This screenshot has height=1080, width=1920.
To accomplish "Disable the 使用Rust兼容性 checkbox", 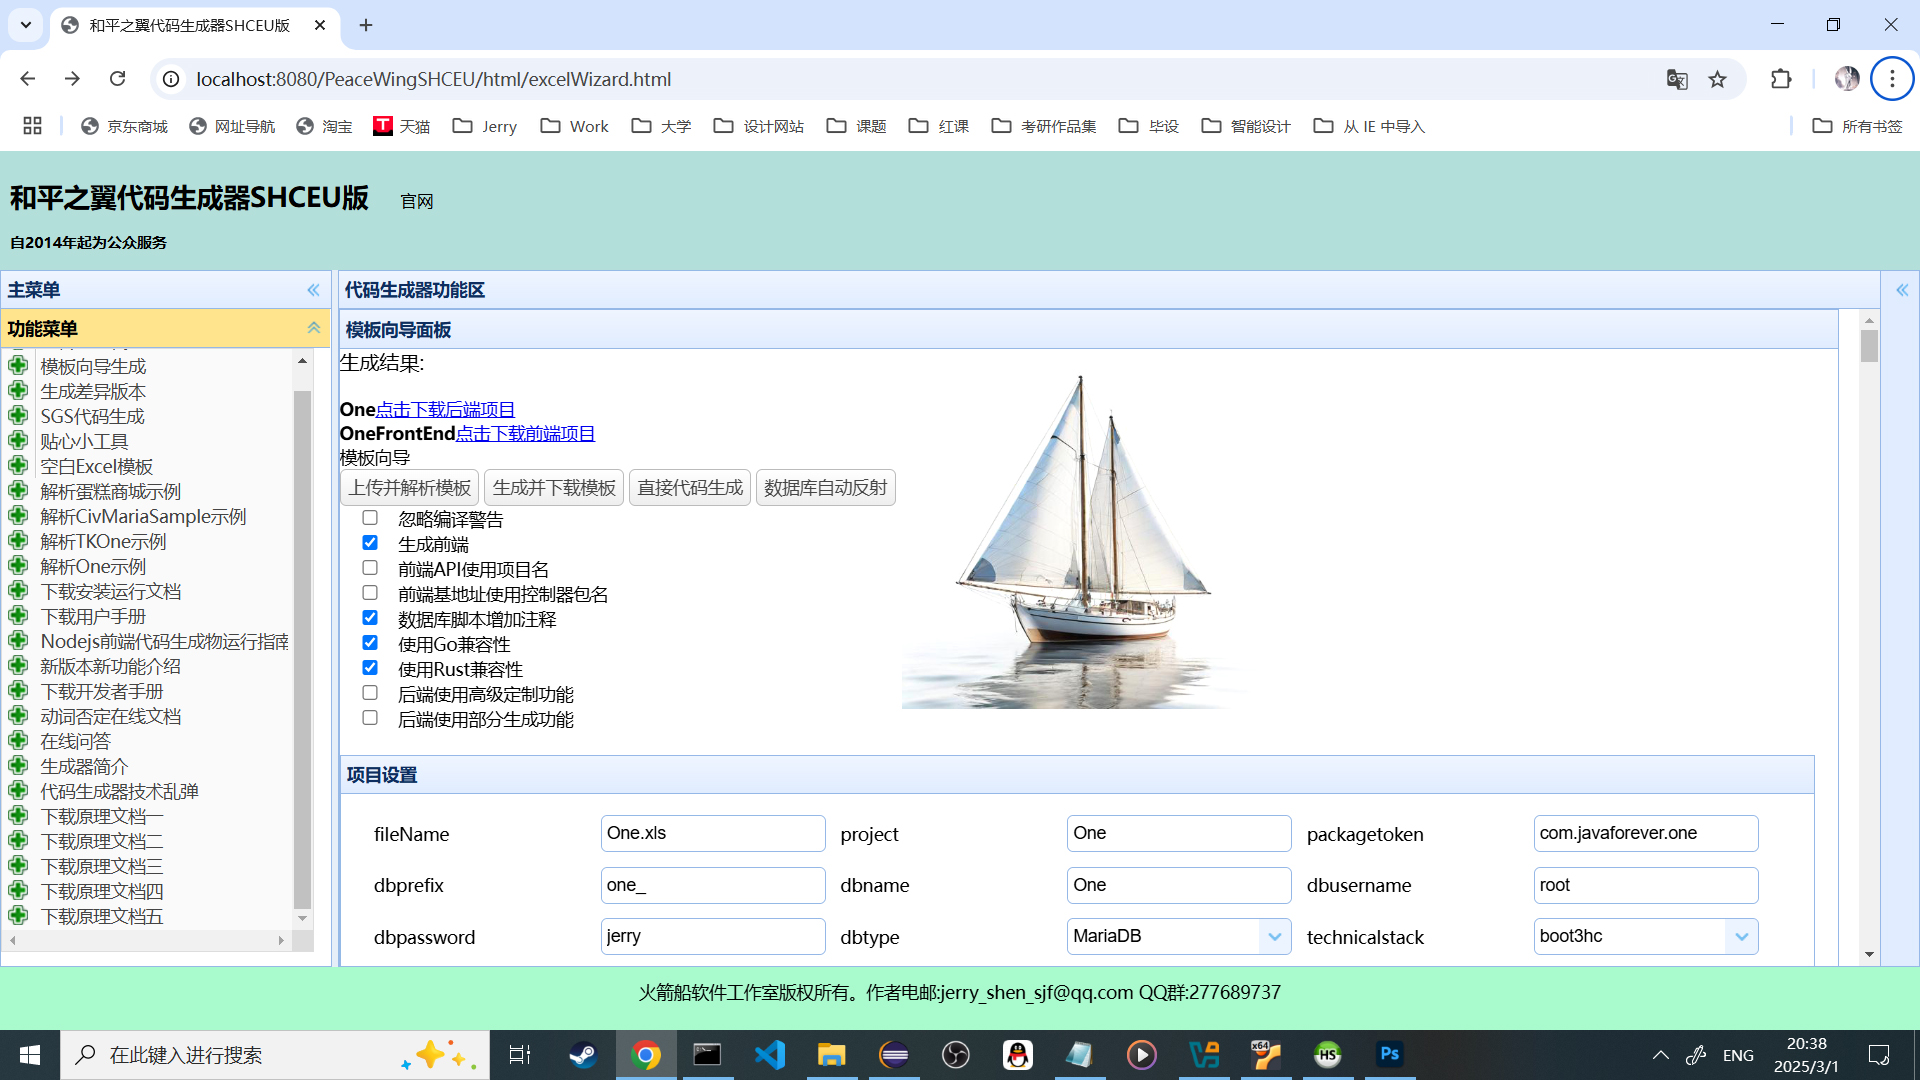I will 370,668.
